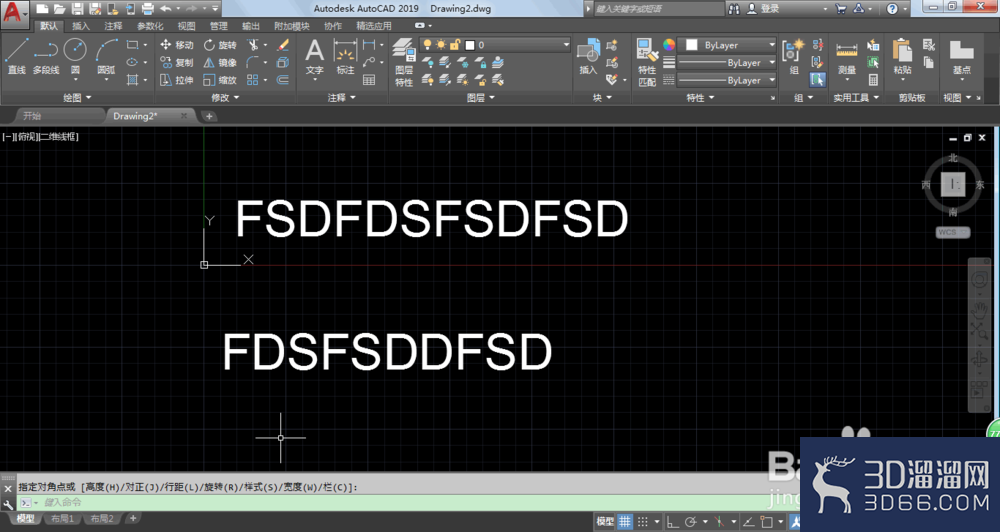Toggle model space (模型) button in status bar

click(x=605, y=521)
